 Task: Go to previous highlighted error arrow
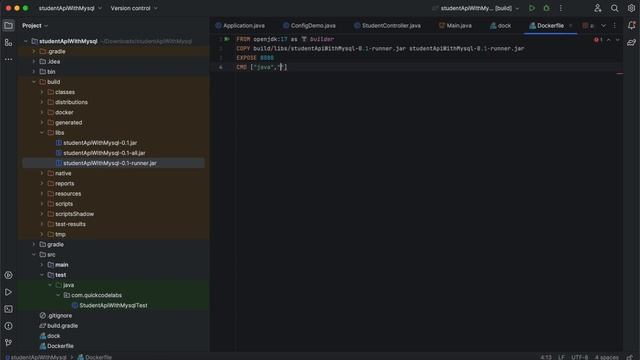(x=609, y=40)
